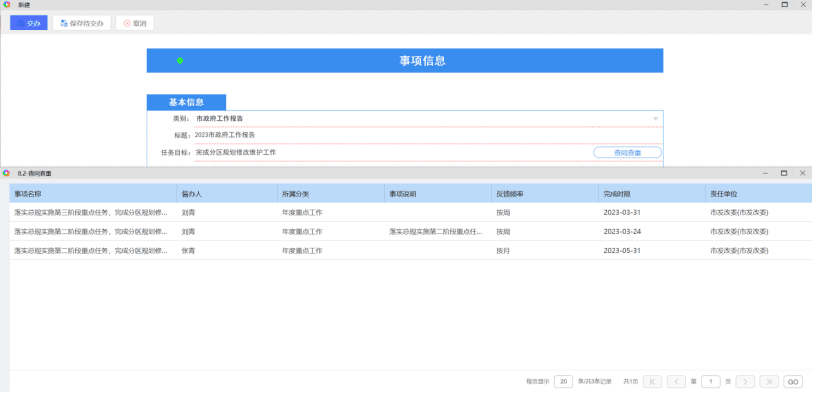This screenshot has height=393, width=813.
Task: Sort by the 反馈频率 column header
Action: point(545,193)
